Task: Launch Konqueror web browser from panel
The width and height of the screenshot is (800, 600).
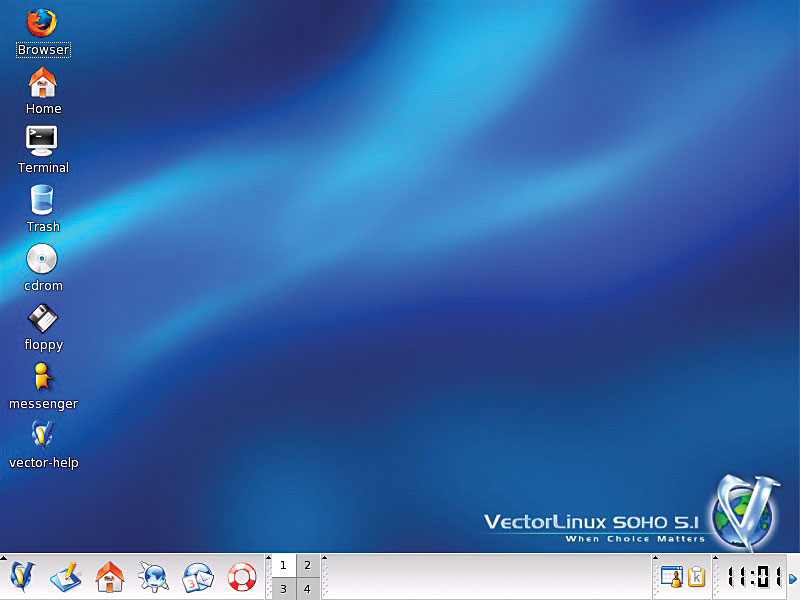Action: [153, 577]
